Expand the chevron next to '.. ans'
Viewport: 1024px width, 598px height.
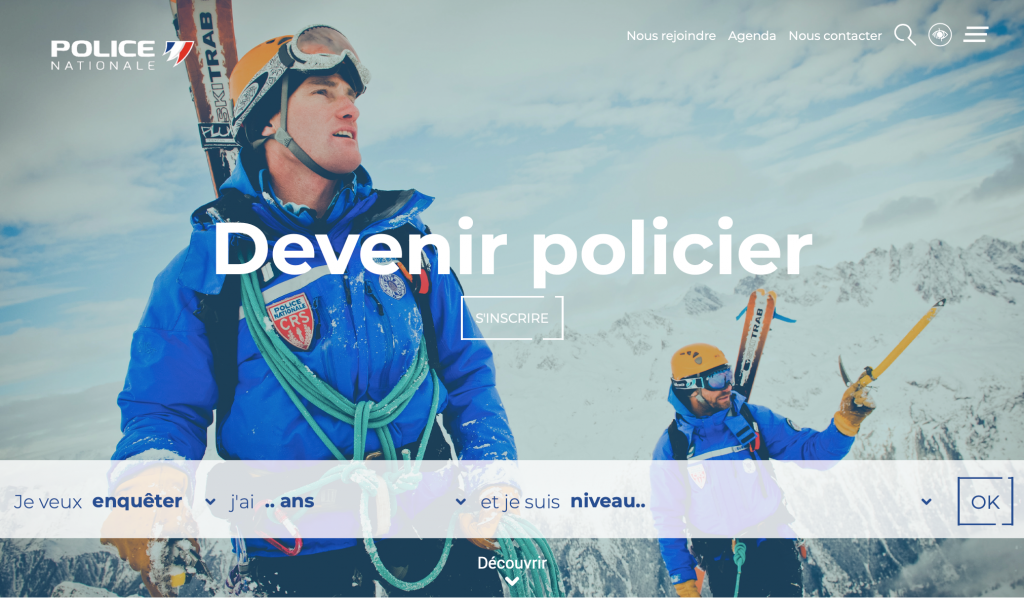tap(460, 502)
